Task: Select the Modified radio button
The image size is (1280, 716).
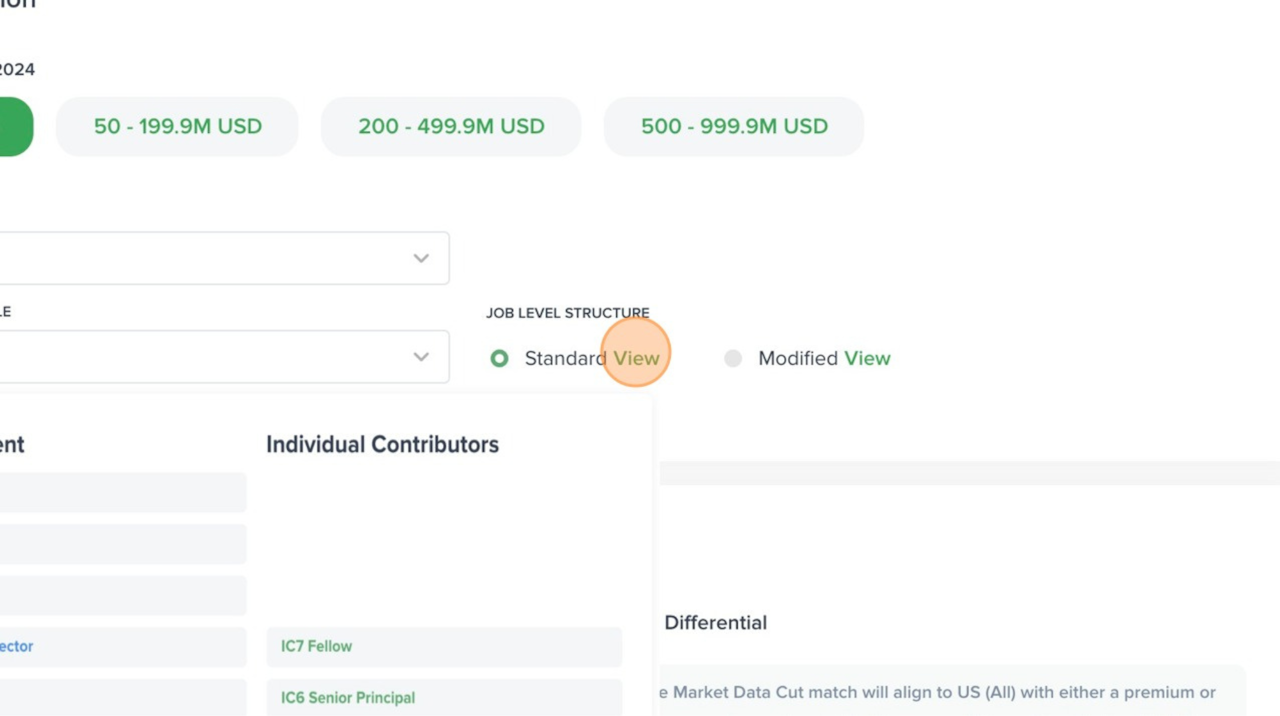Action: point(733,358)
